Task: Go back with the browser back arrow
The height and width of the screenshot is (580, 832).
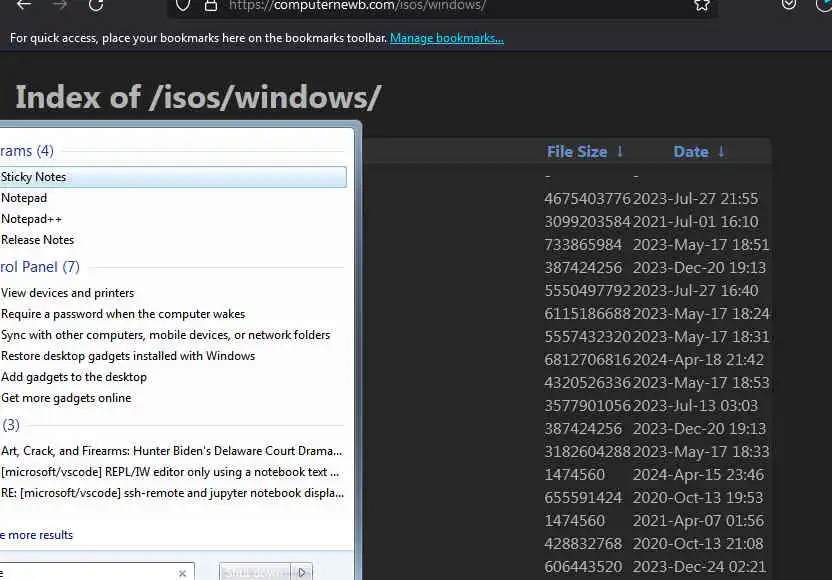Action: click(24, 5)
